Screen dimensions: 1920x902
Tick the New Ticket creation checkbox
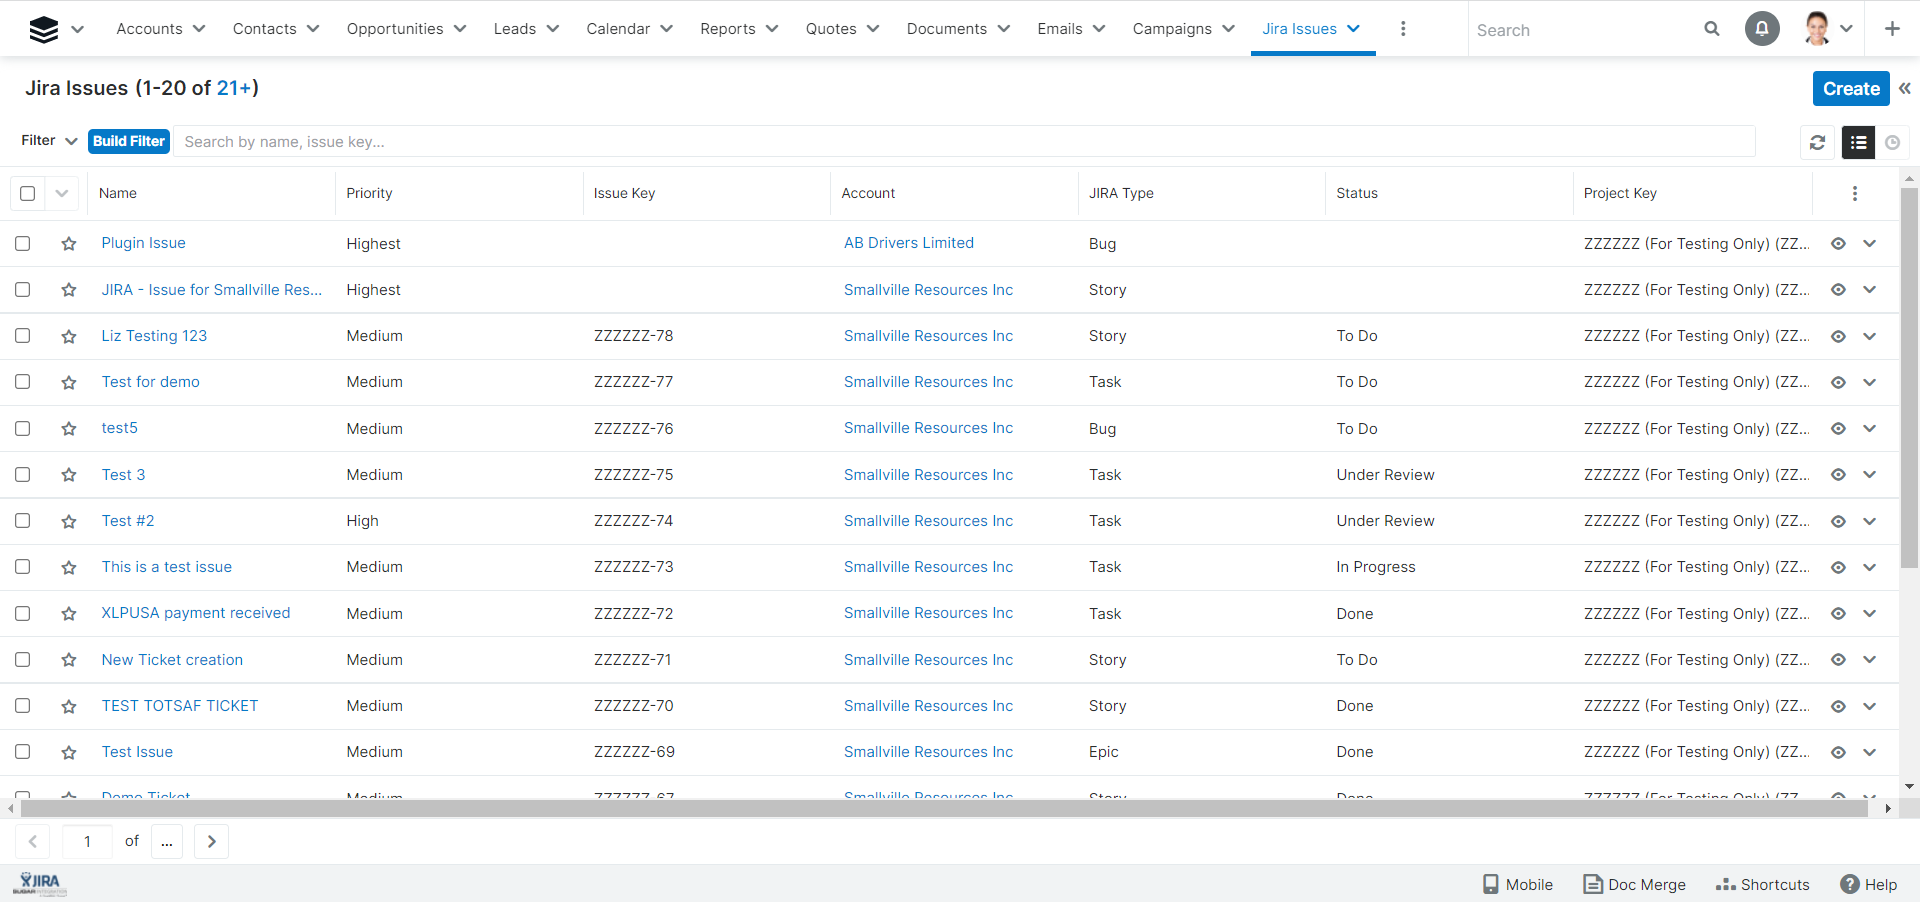pyautogui.click(x=23, y=659)
